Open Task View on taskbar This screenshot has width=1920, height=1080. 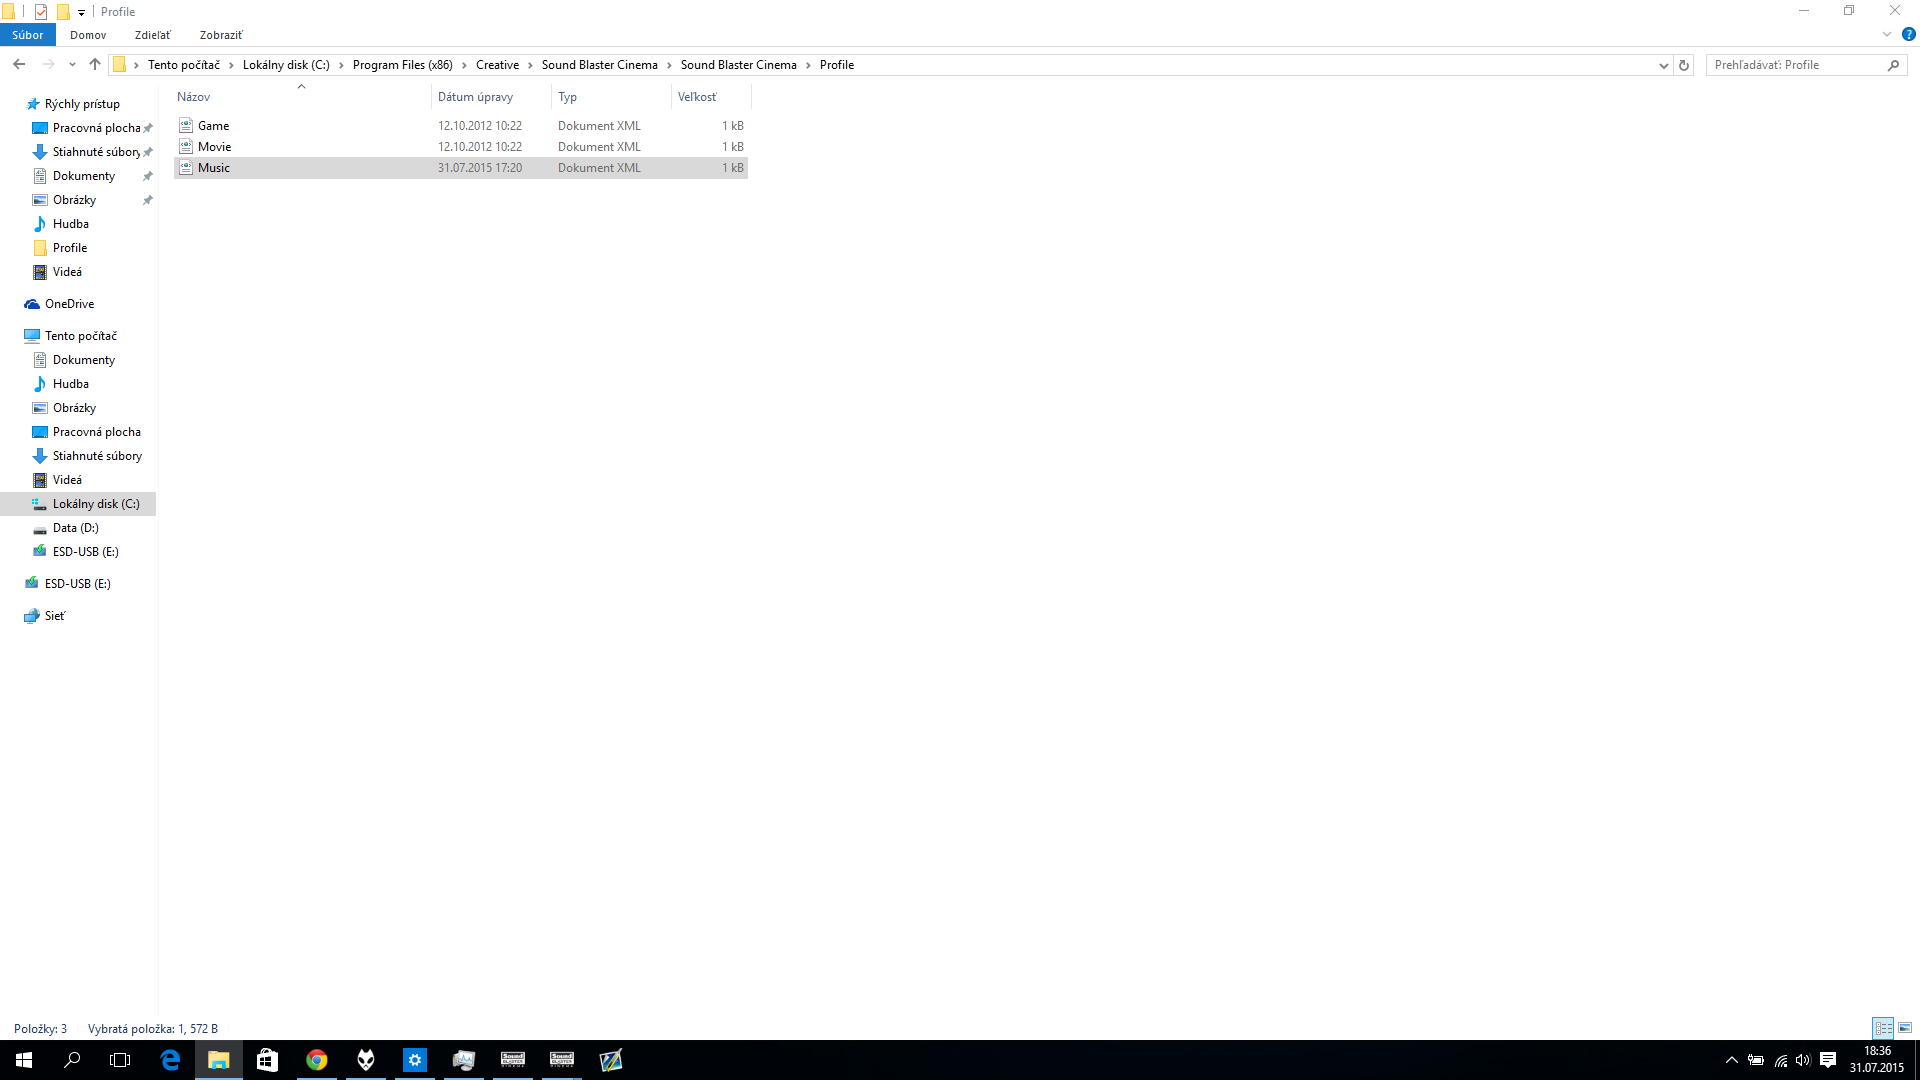pos(120,1060)
